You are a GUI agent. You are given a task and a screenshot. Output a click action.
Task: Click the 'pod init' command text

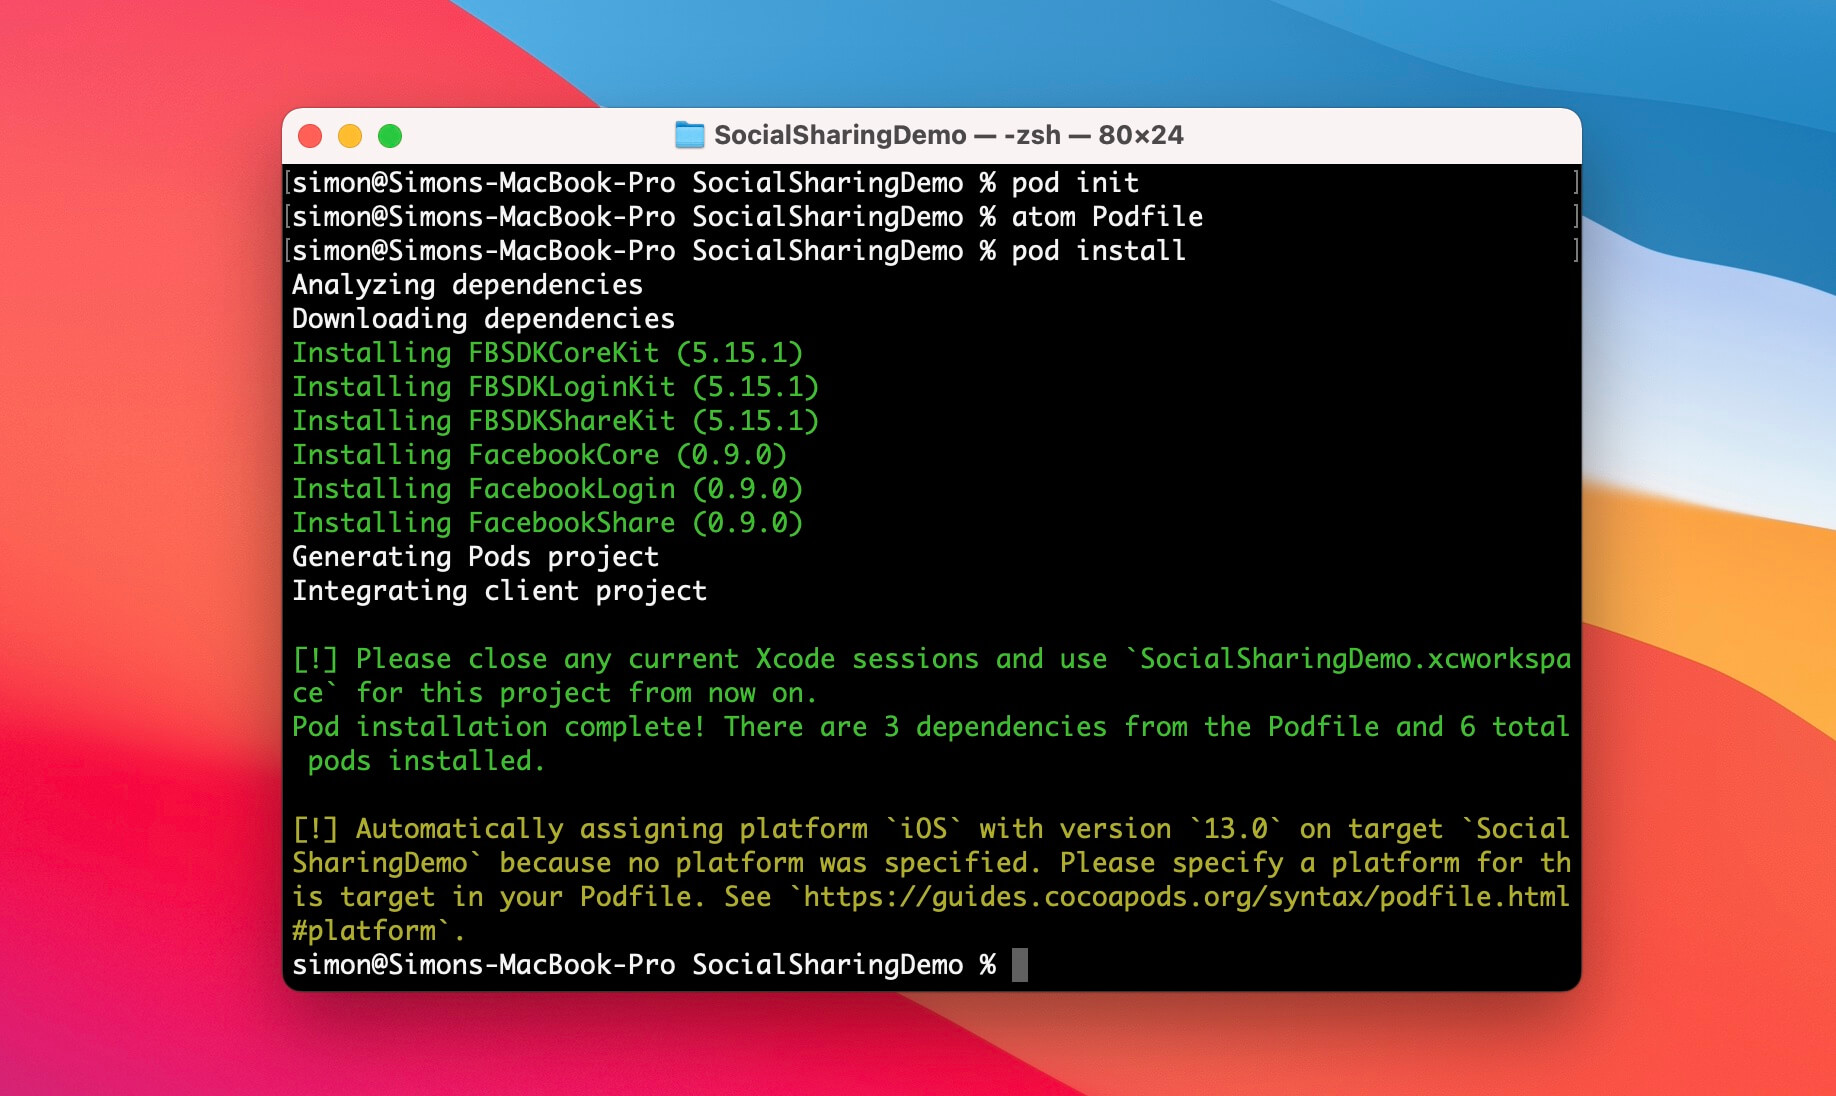tap(1075, 183)
